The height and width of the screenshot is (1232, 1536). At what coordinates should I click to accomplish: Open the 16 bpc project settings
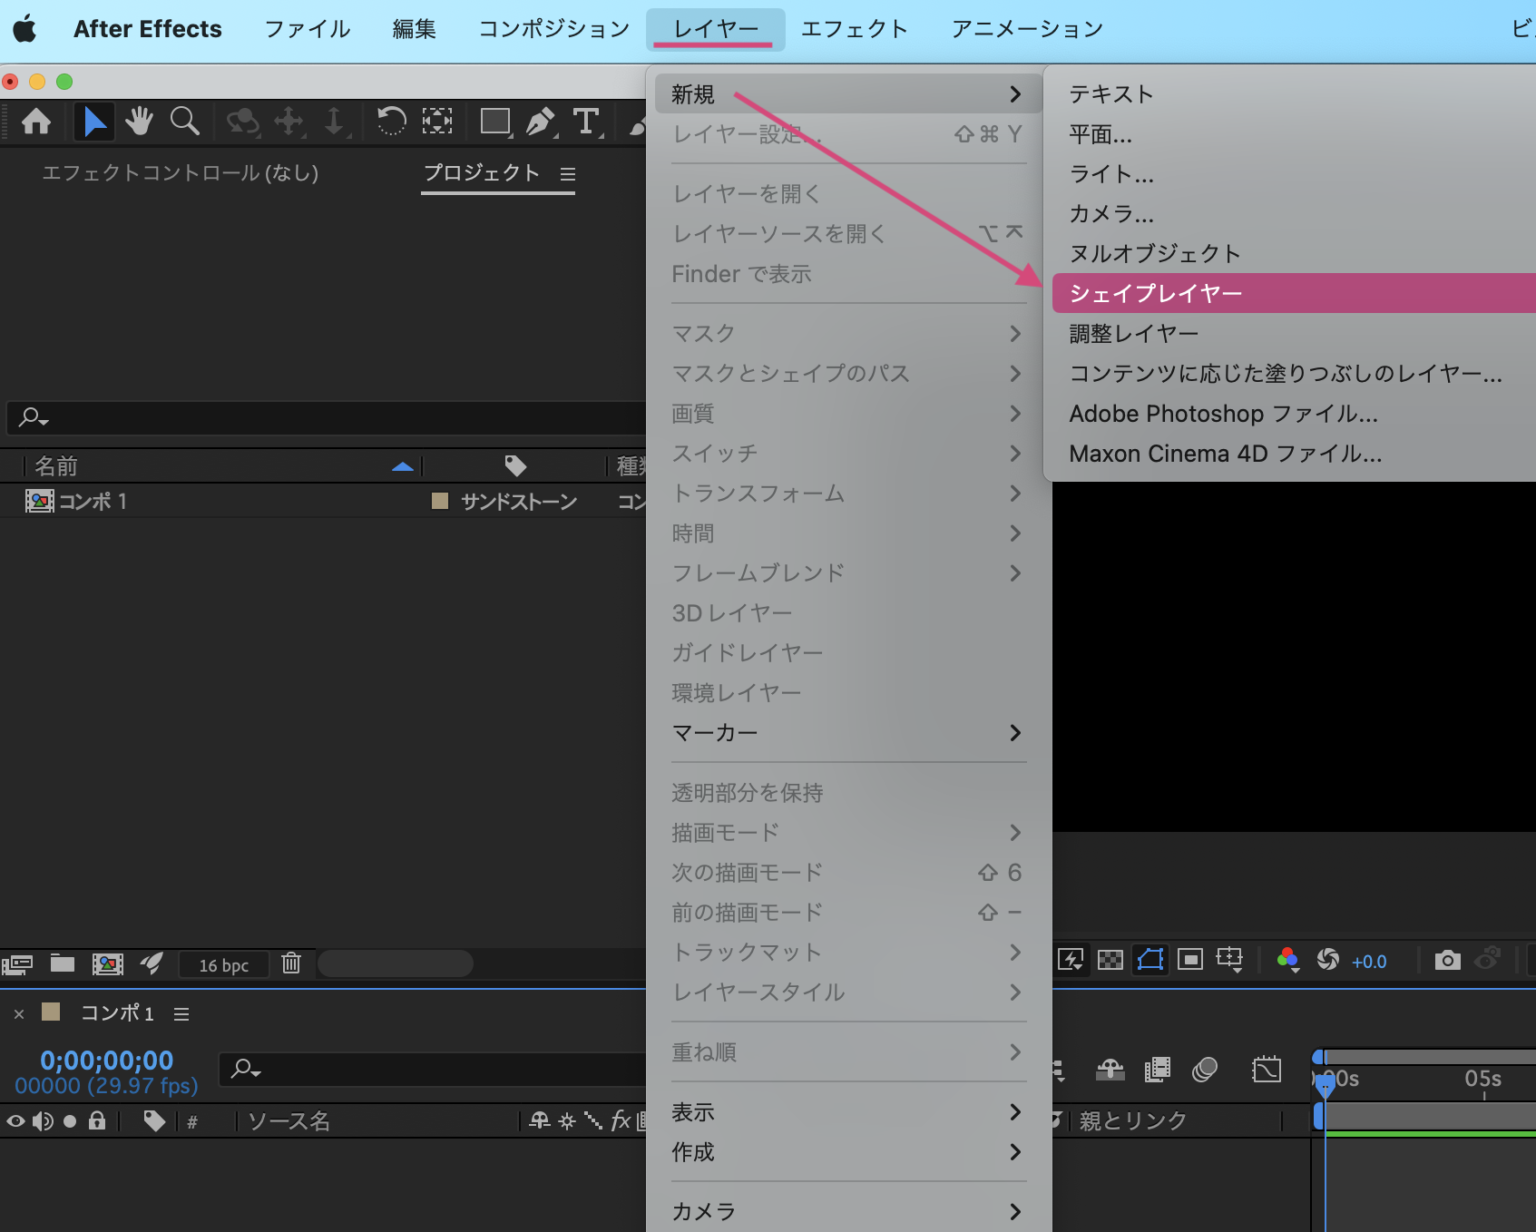click(222, 964)
